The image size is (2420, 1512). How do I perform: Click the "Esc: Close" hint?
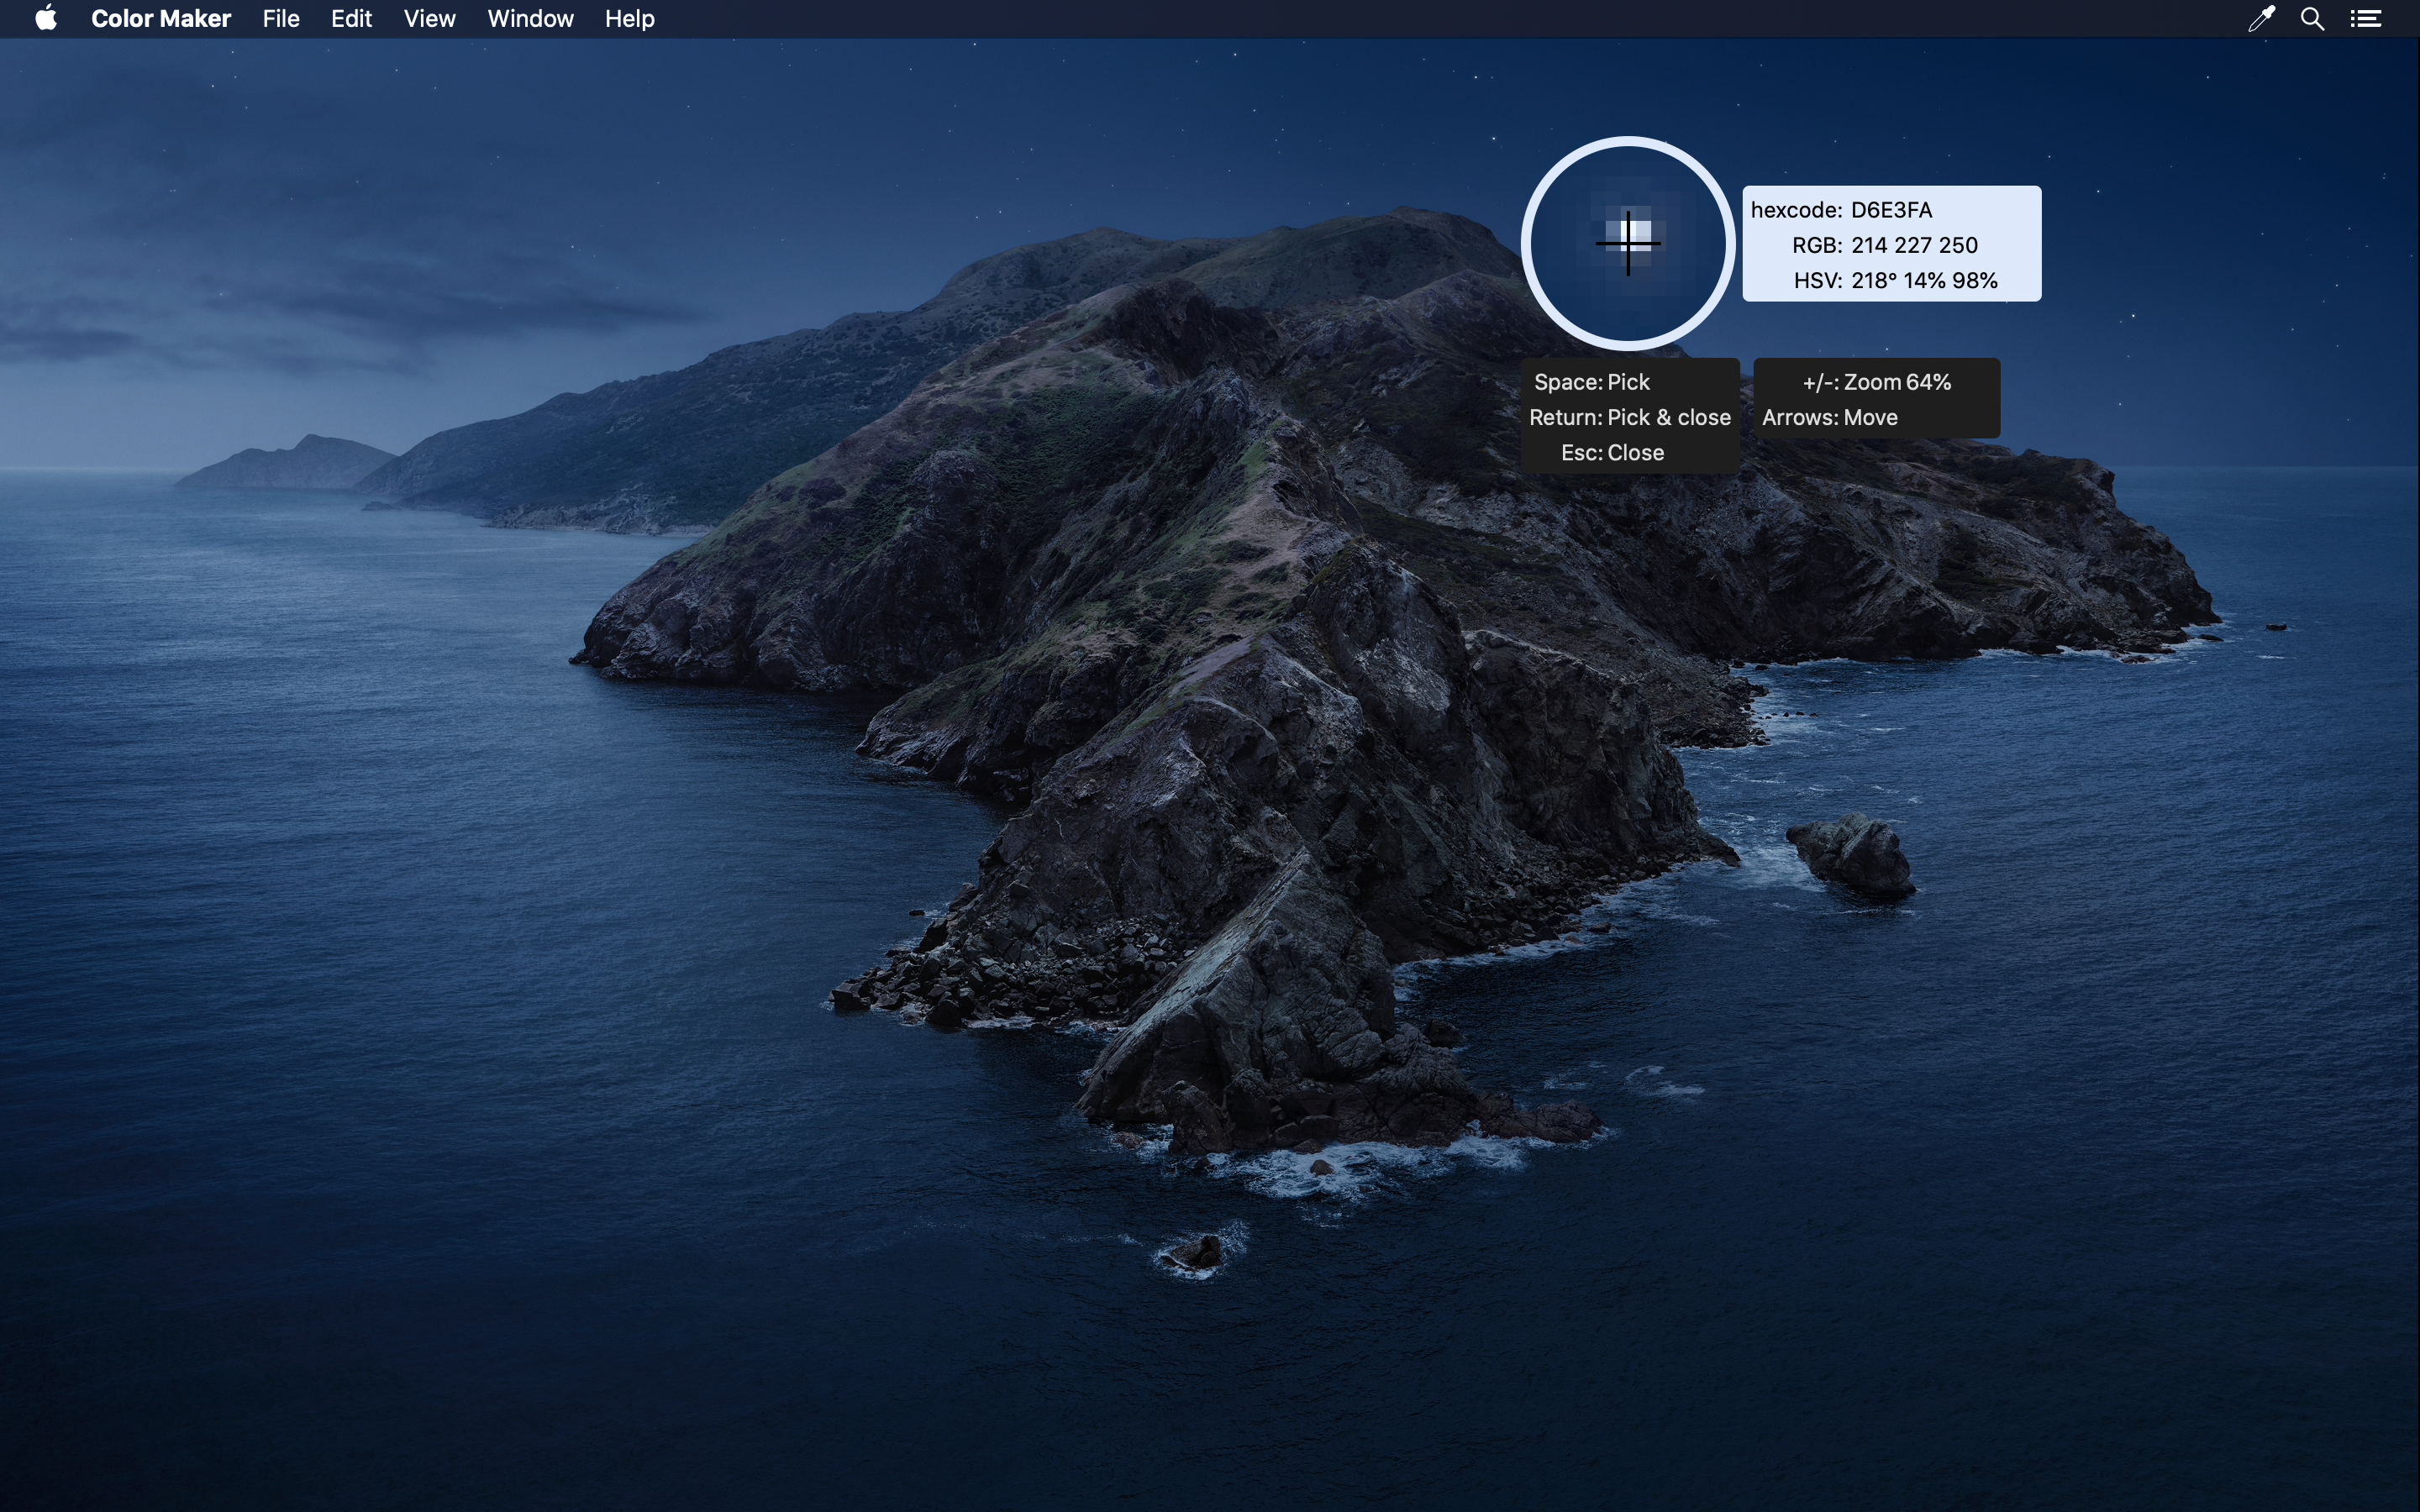click(1612, 453)
